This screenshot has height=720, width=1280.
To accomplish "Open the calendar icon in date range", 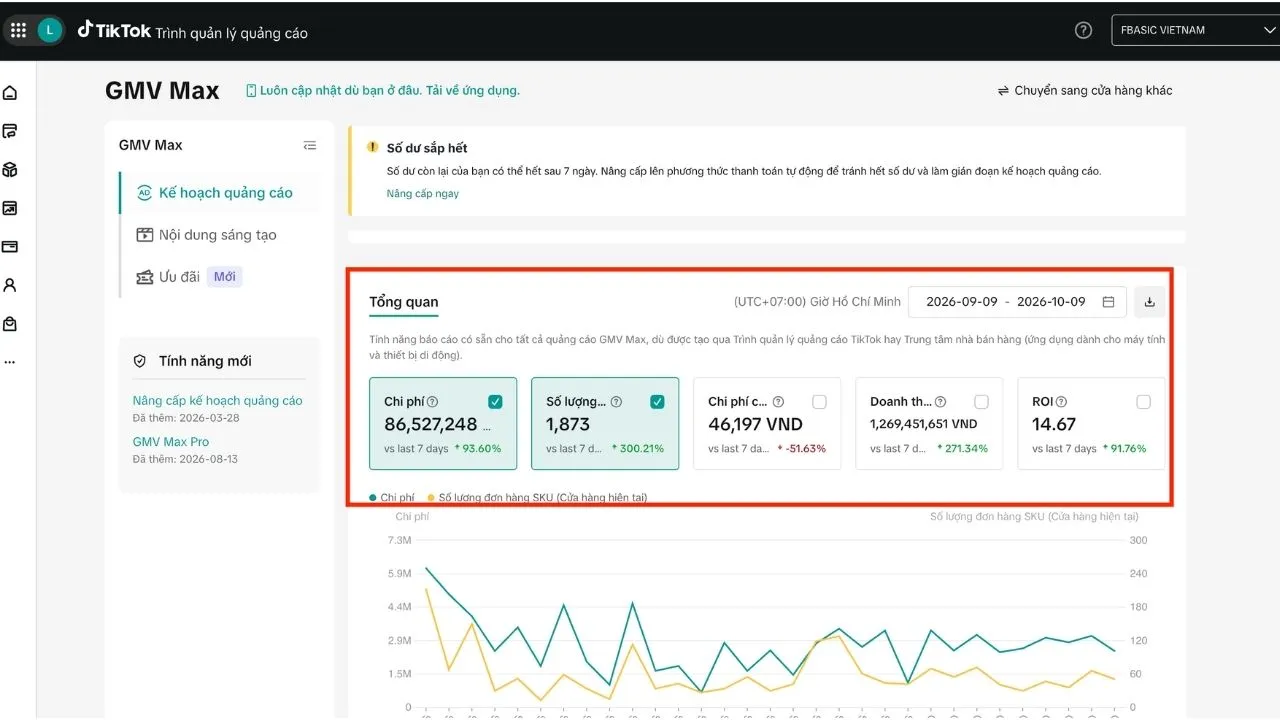I will [1108, 302].
